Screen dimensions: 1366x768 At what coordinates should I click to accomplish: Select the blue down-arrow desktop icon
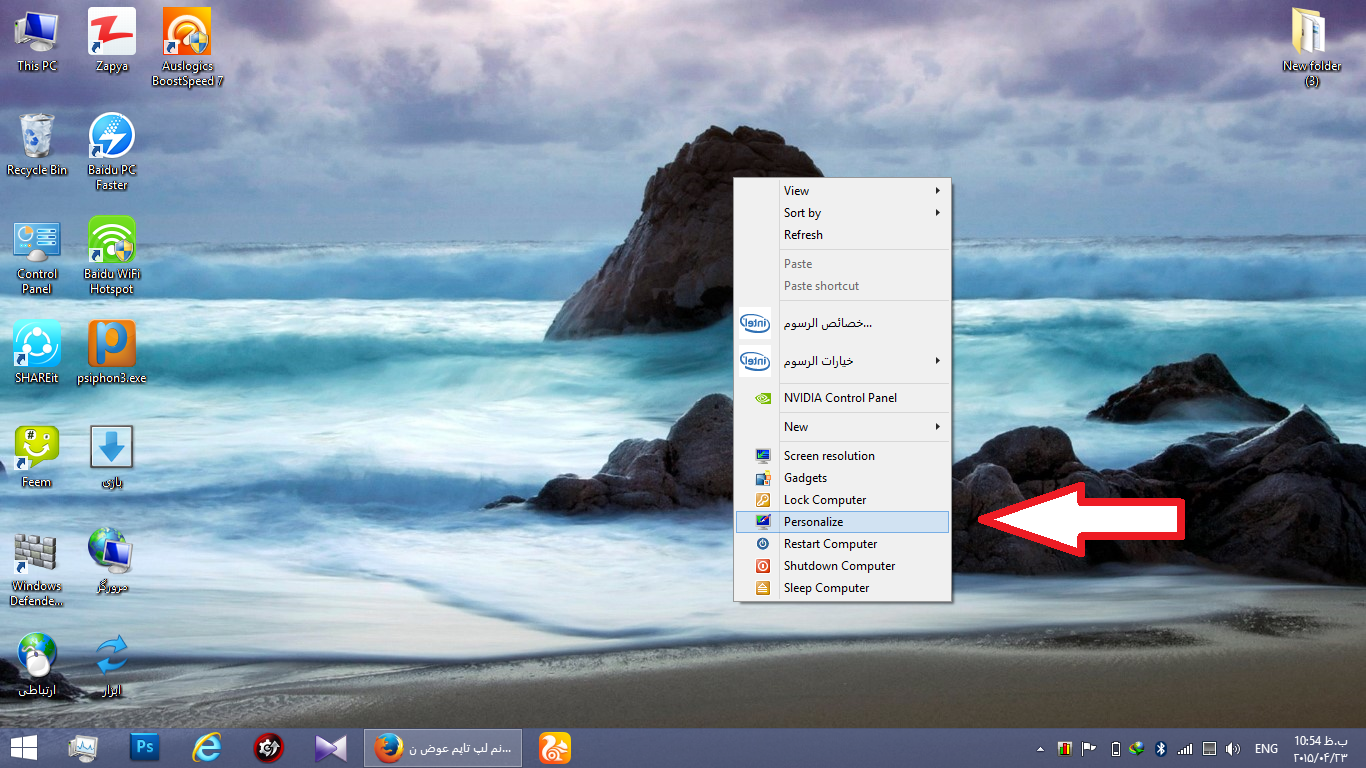[112, 456]
